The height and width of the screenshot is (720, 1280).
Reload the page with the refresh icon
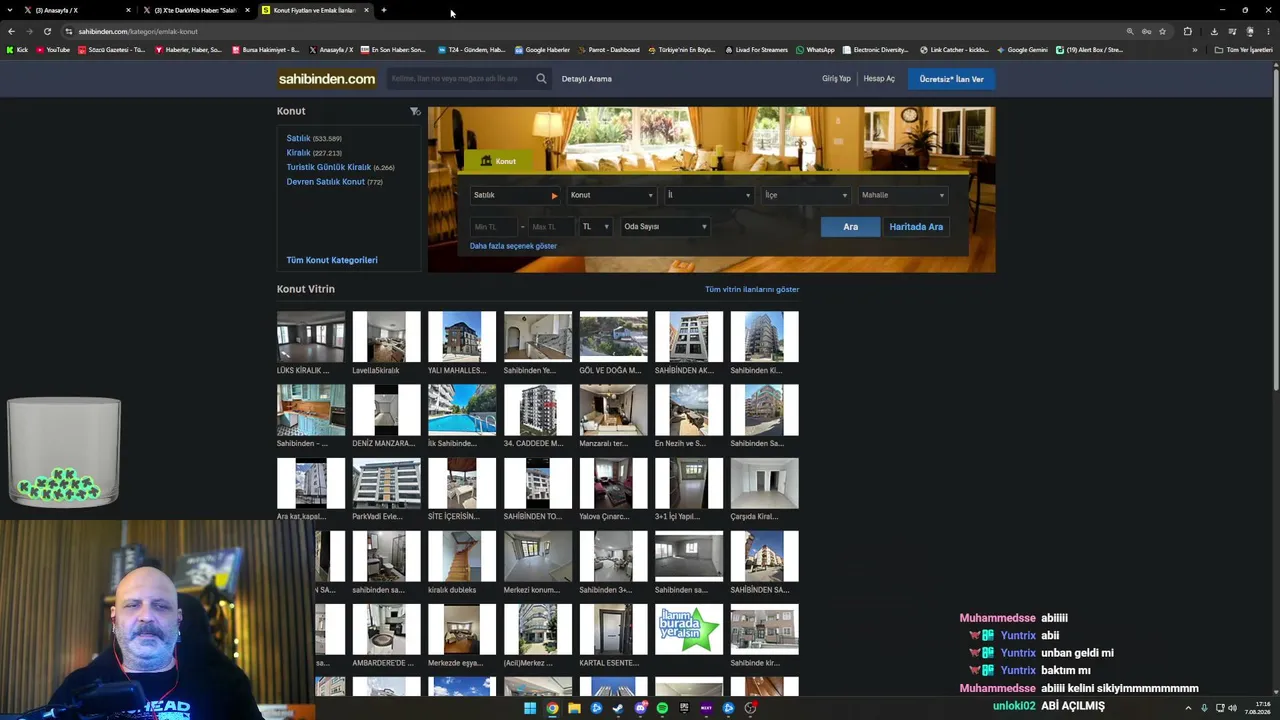[47, 31]
